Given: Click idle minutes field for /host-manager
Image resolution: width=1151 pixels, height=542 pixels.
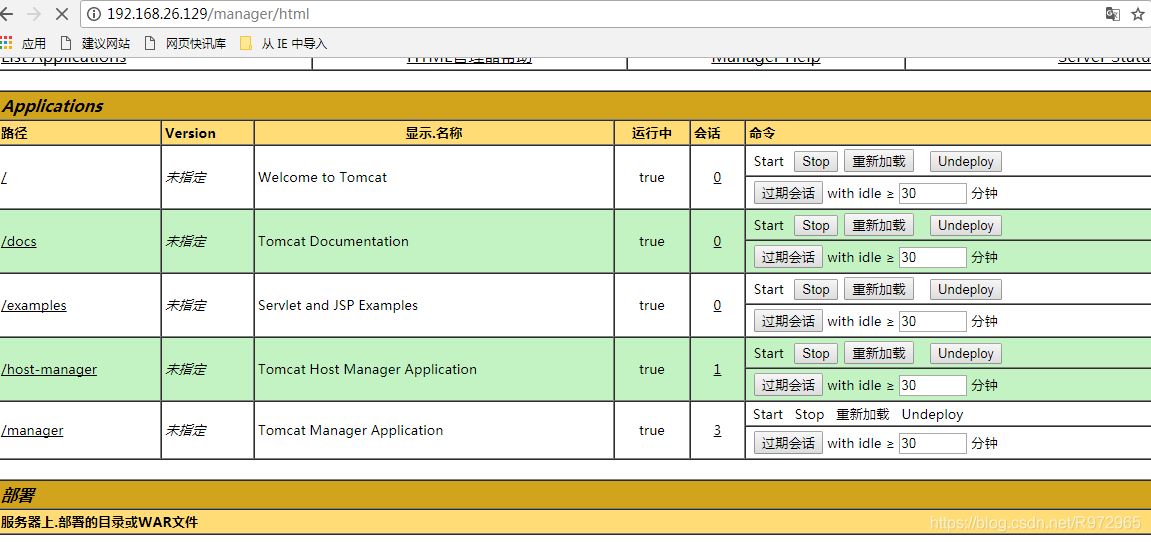Looking at the screenshot, I should click(932, 386).
